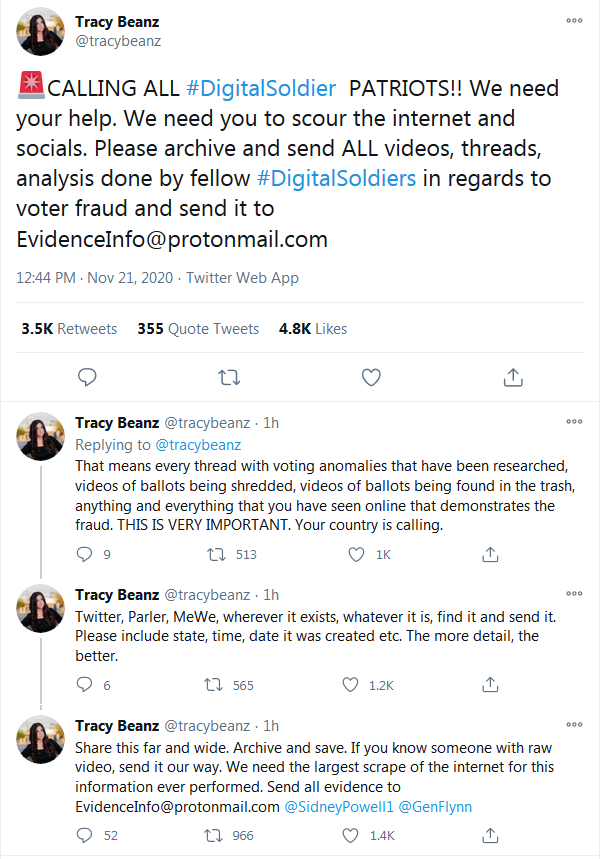Retweet the reply with 513 retweets
This screenshot has height=859, width=601.
216,554
